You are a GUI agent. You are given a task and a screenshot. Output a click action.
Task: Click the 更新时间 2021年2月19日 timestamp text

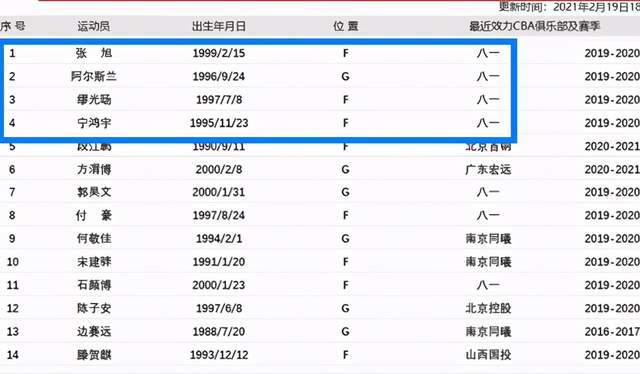(x=569, y=7)
